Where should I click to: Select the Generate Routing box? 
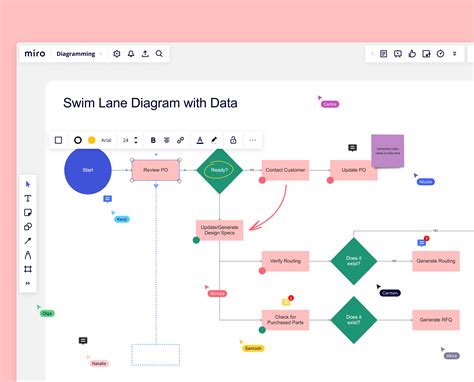click(436, 261)
